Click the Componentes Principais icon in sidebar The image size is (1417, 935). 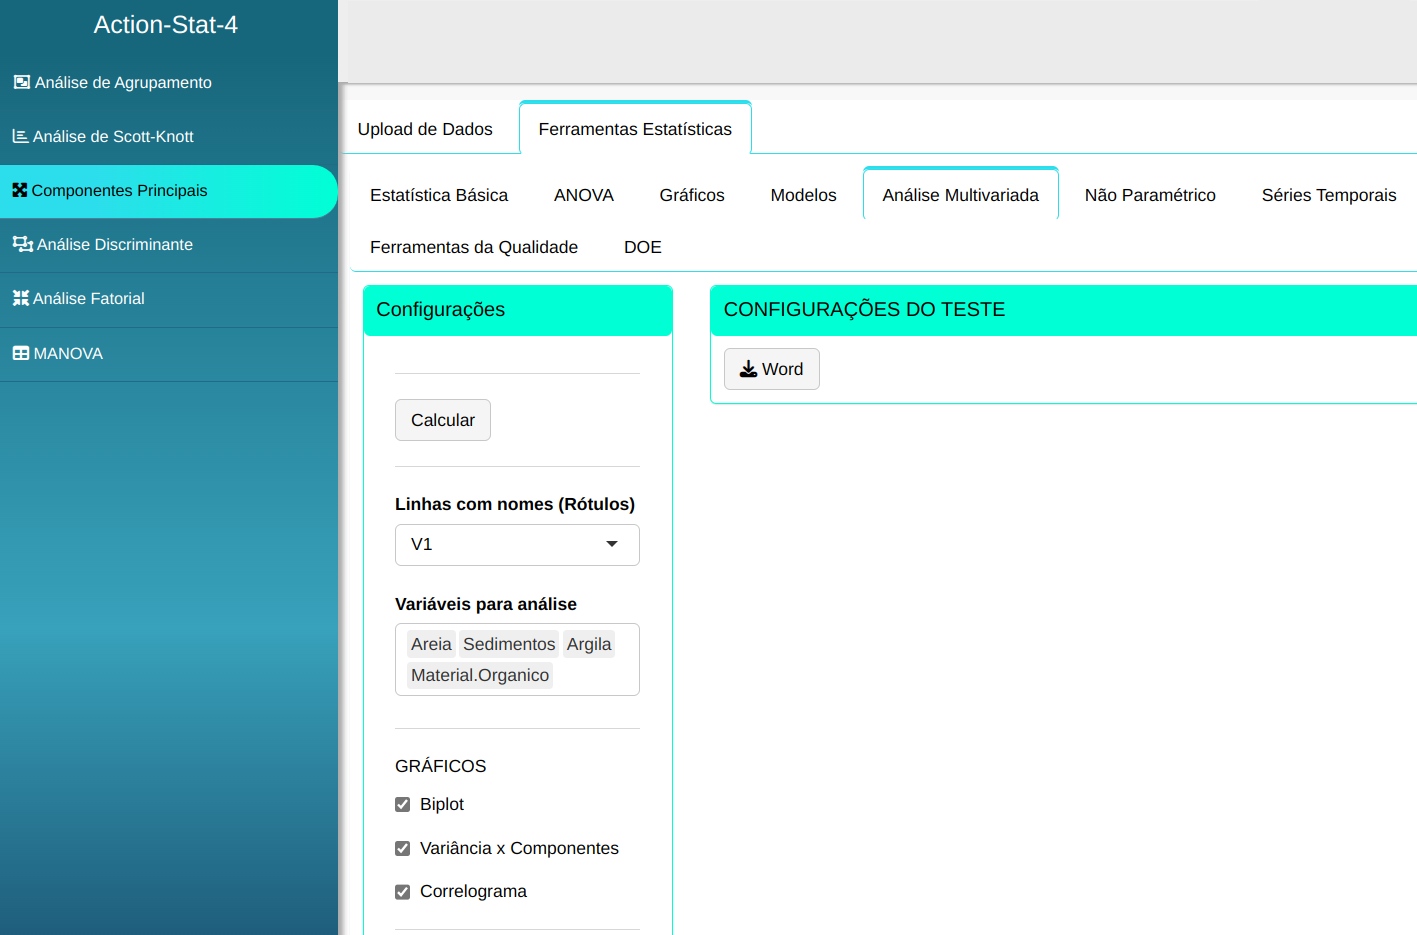click(20, 190)
